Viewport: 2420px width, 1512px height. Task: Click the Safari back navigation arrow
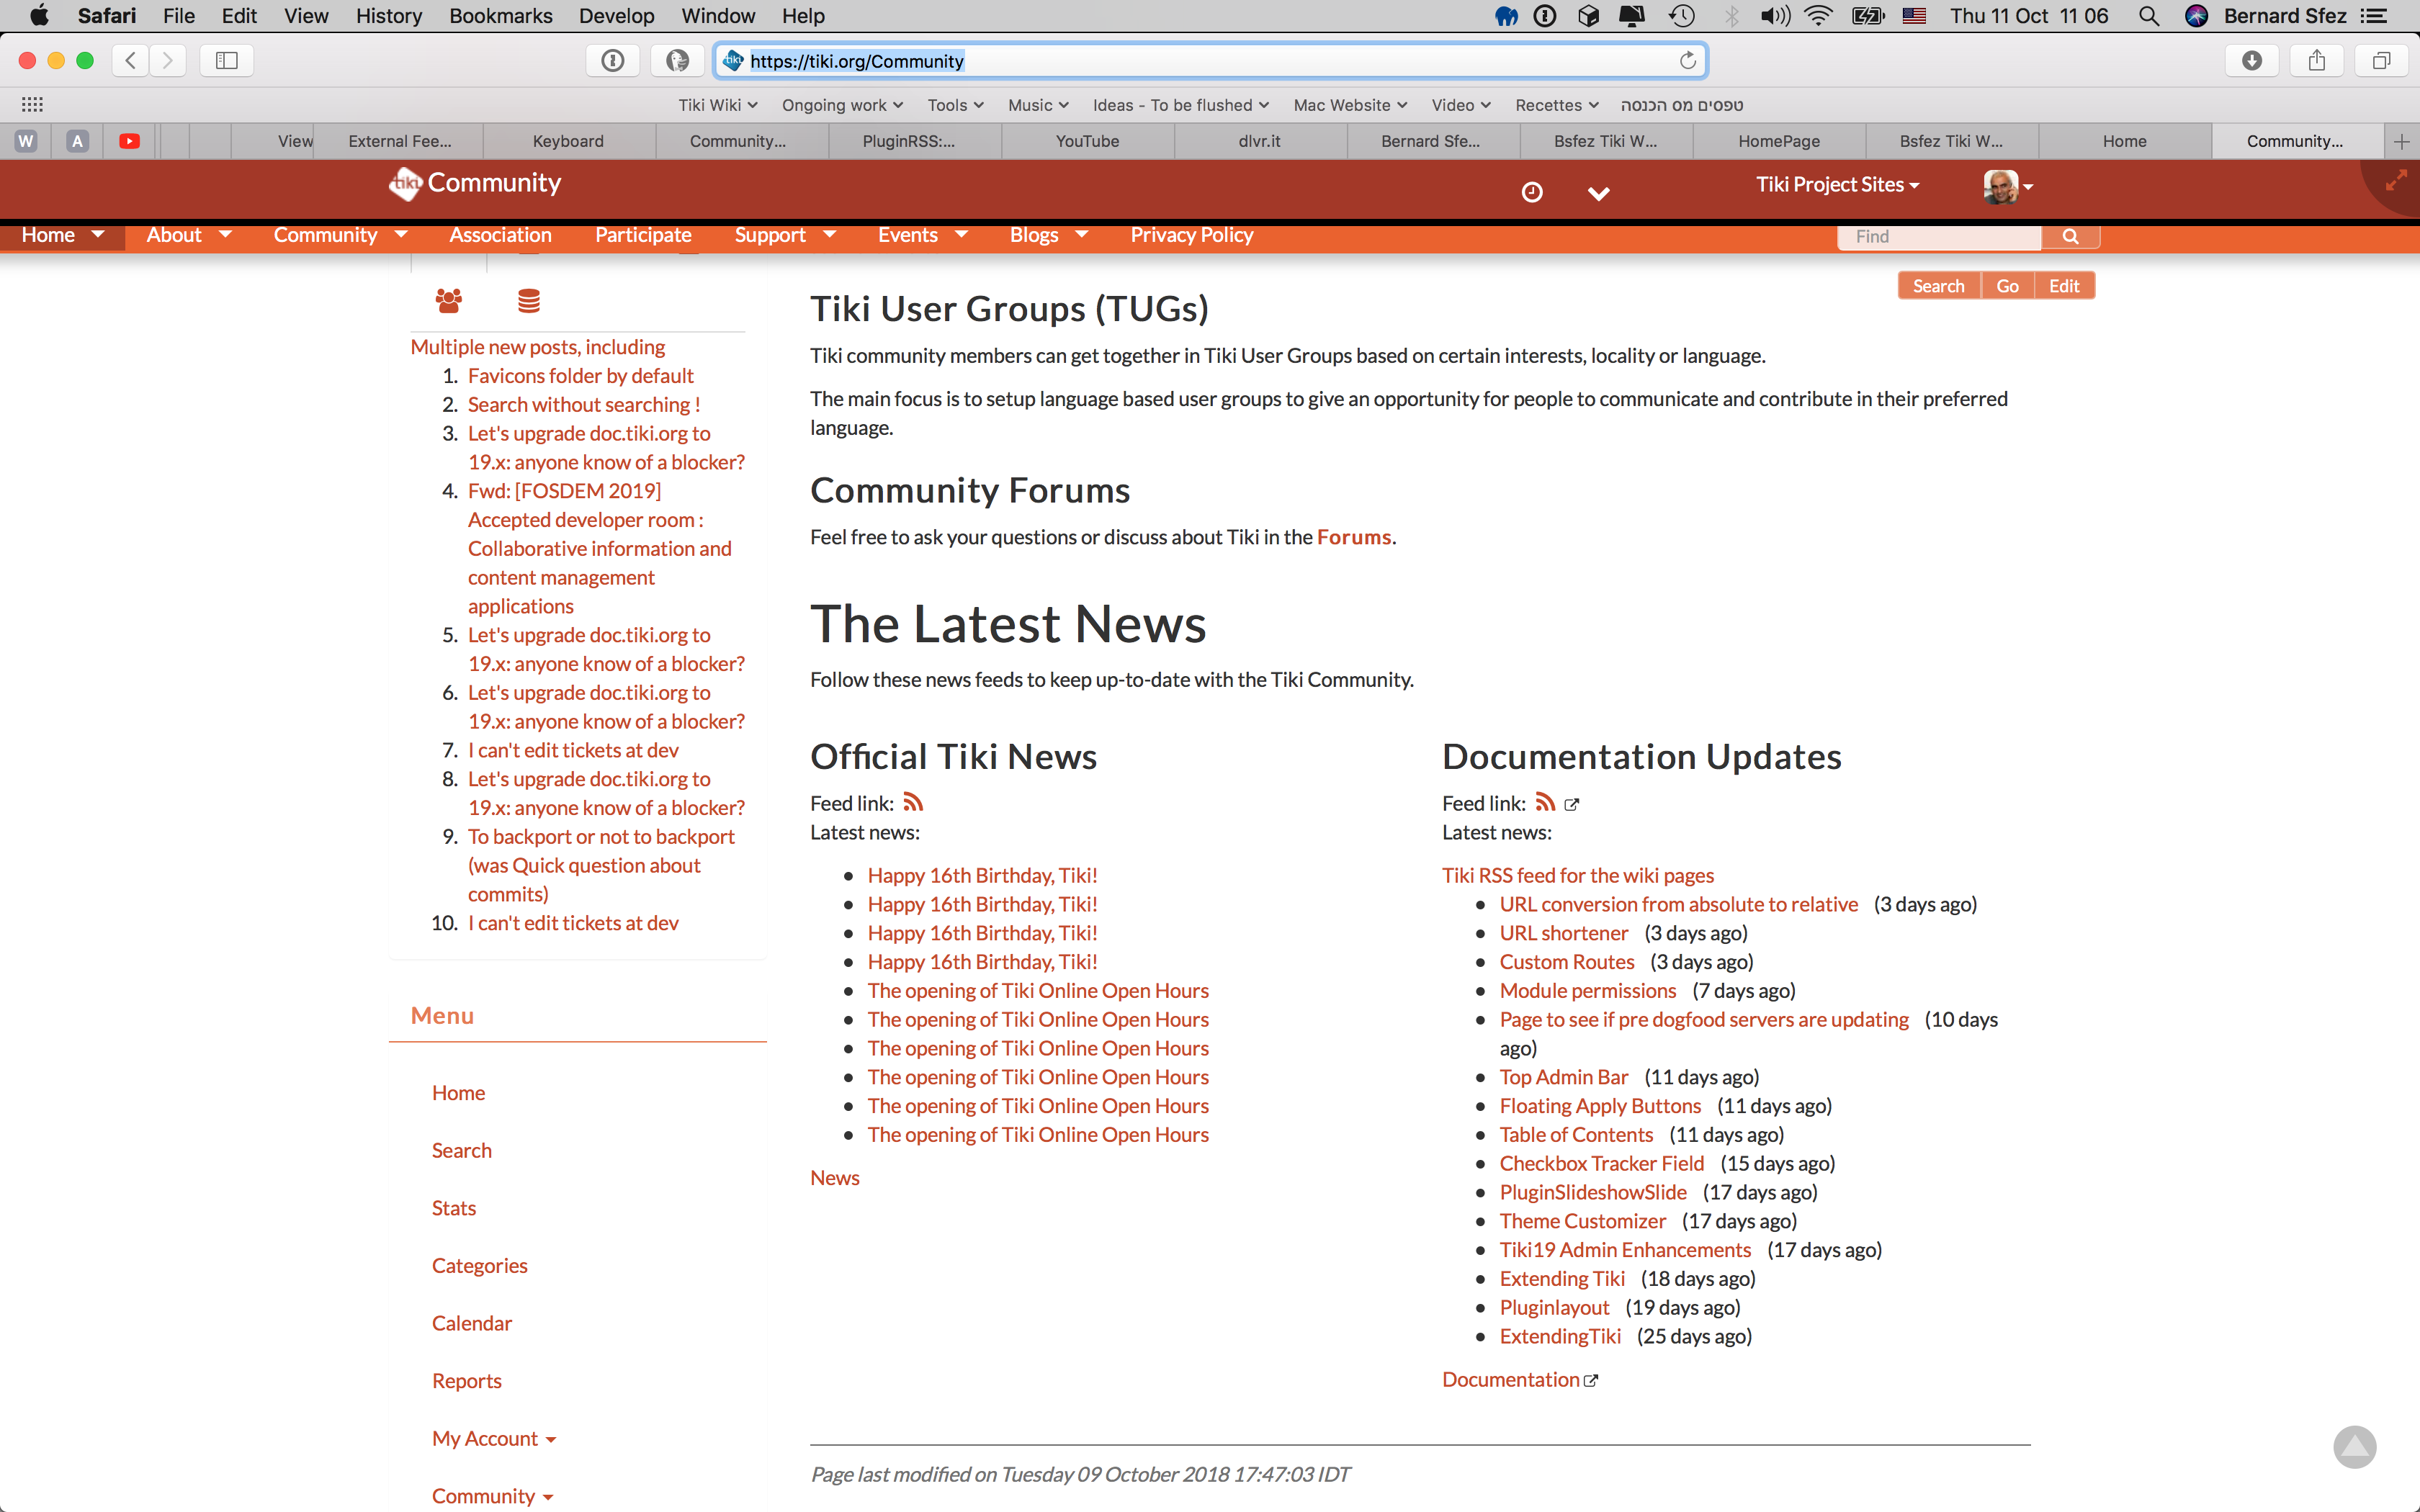pyautogui.click(x=131, y=60)
